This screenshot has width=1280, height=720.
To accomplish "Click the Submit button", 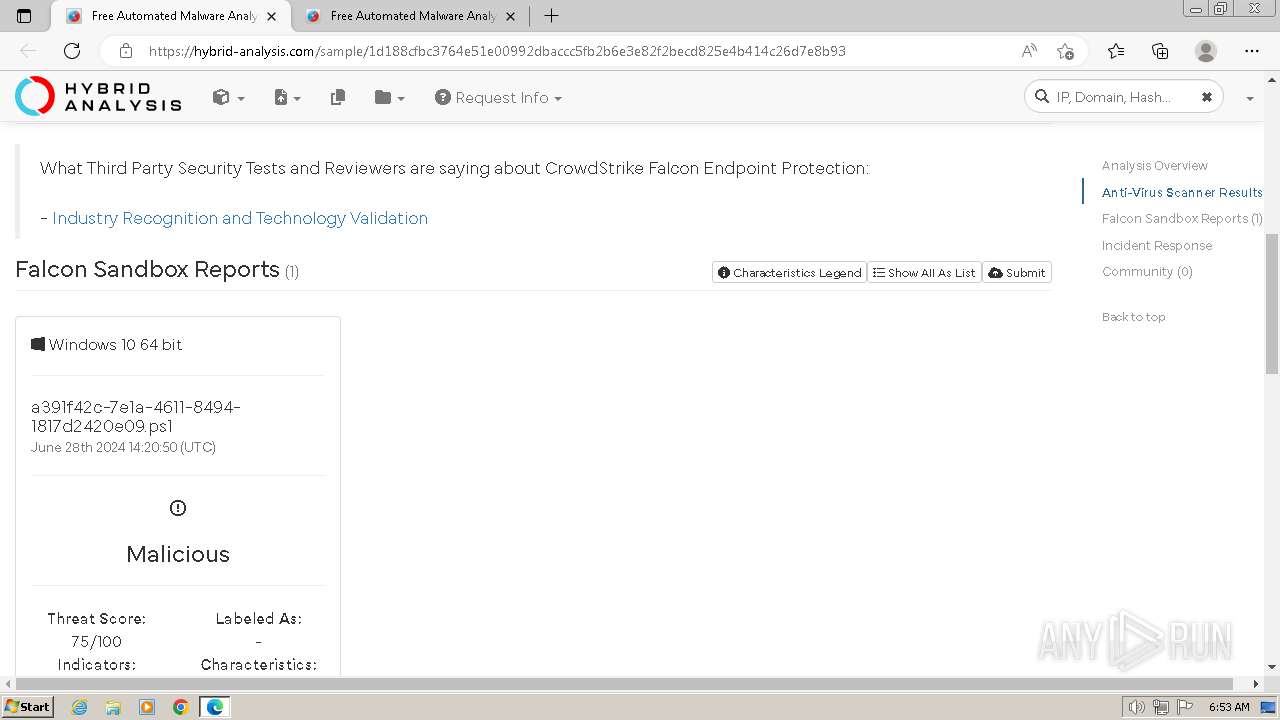I will tap(1017, 272).
